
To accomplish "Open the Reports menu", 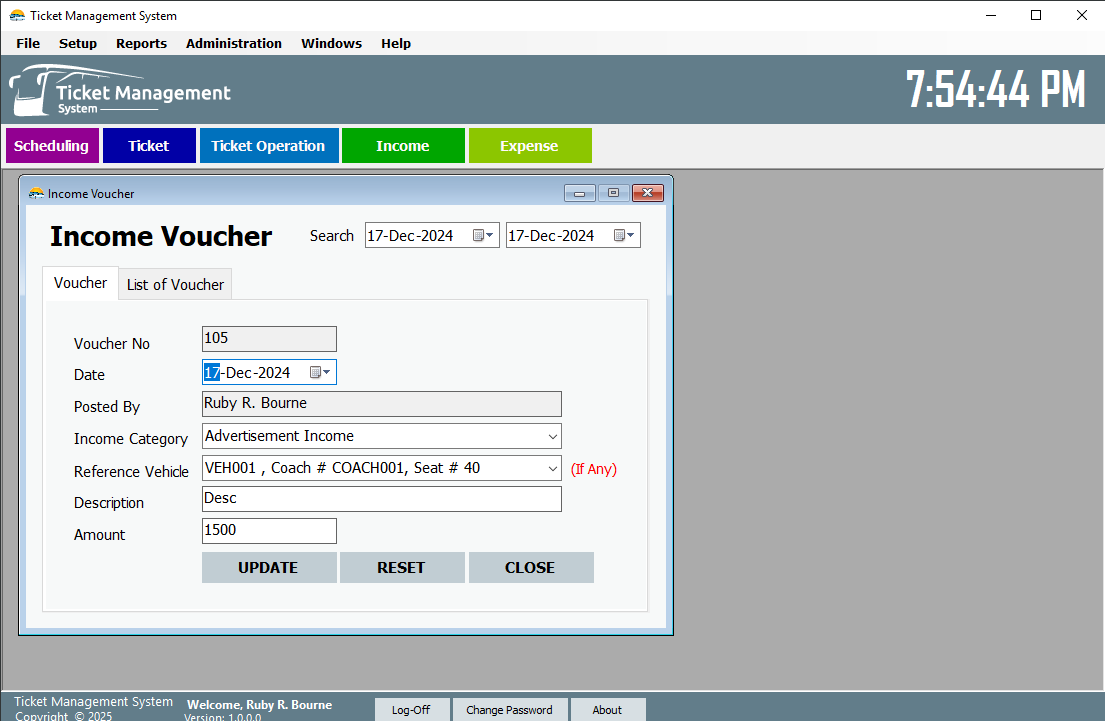I will point(141,43).
